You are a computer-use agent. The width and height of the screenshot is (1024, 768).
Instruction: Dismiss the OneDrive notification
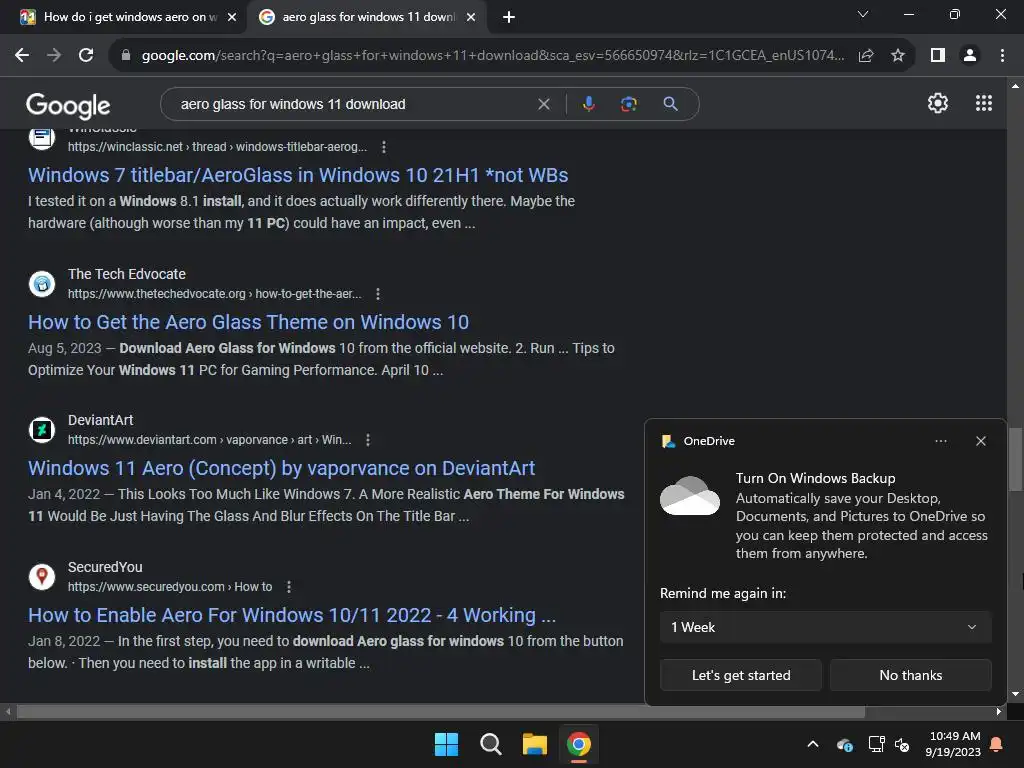[x=980, y=441]
